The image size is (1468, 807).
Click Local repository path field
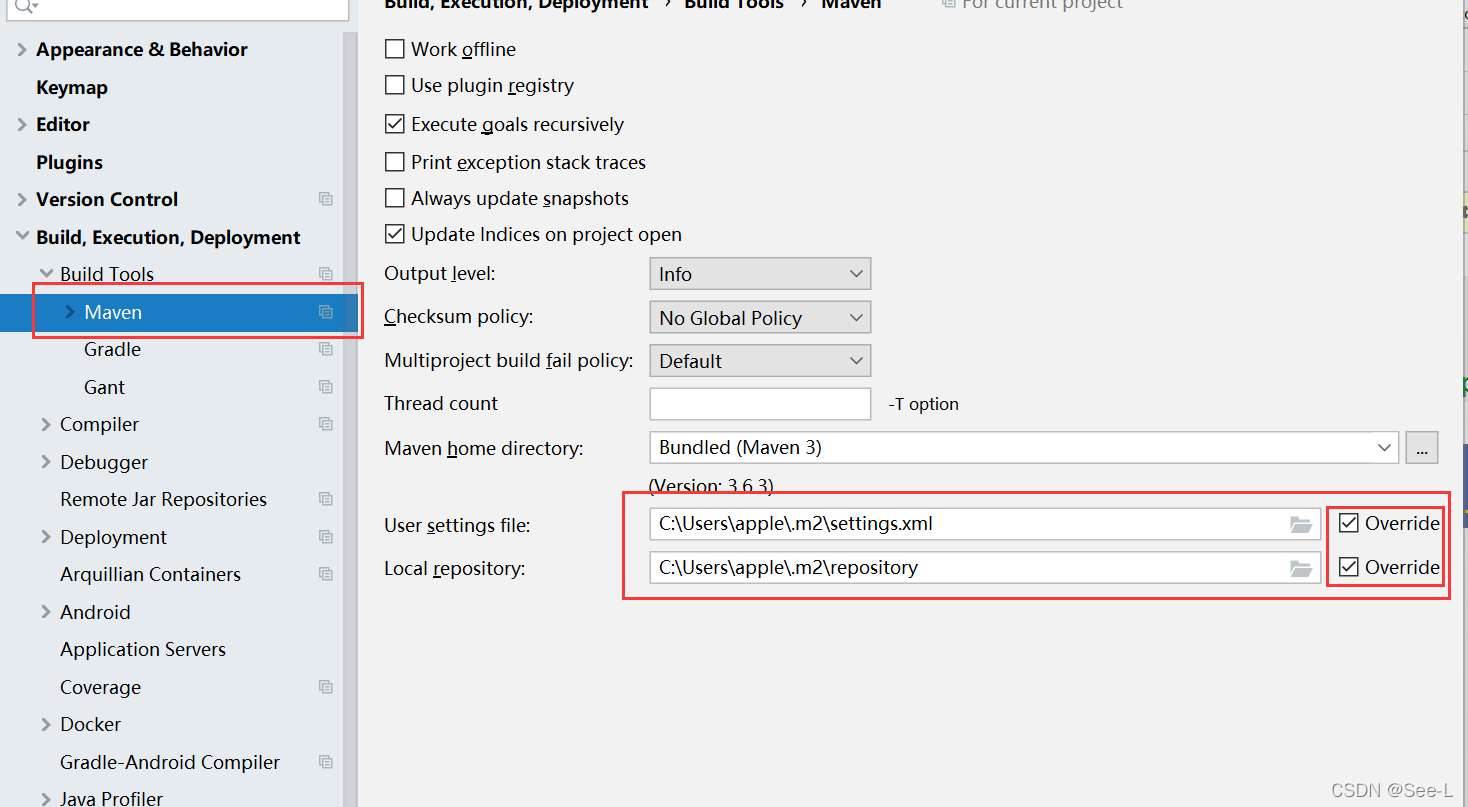[x=985, y=568]
